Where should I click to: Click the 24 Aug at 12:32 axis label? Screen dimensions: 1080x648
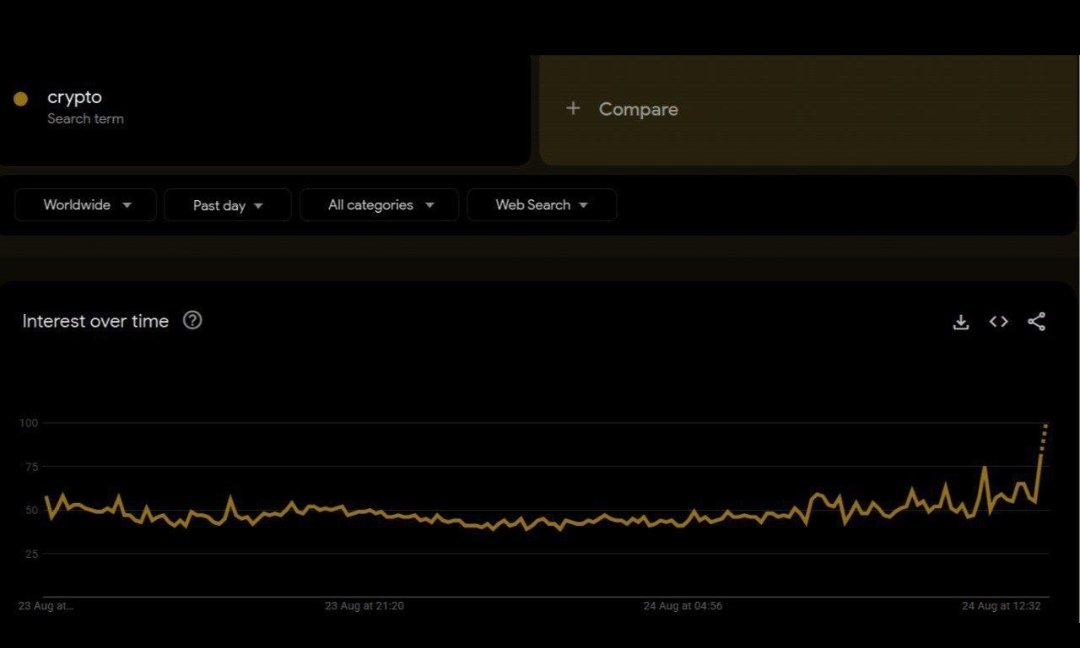tap(1001, 606)
